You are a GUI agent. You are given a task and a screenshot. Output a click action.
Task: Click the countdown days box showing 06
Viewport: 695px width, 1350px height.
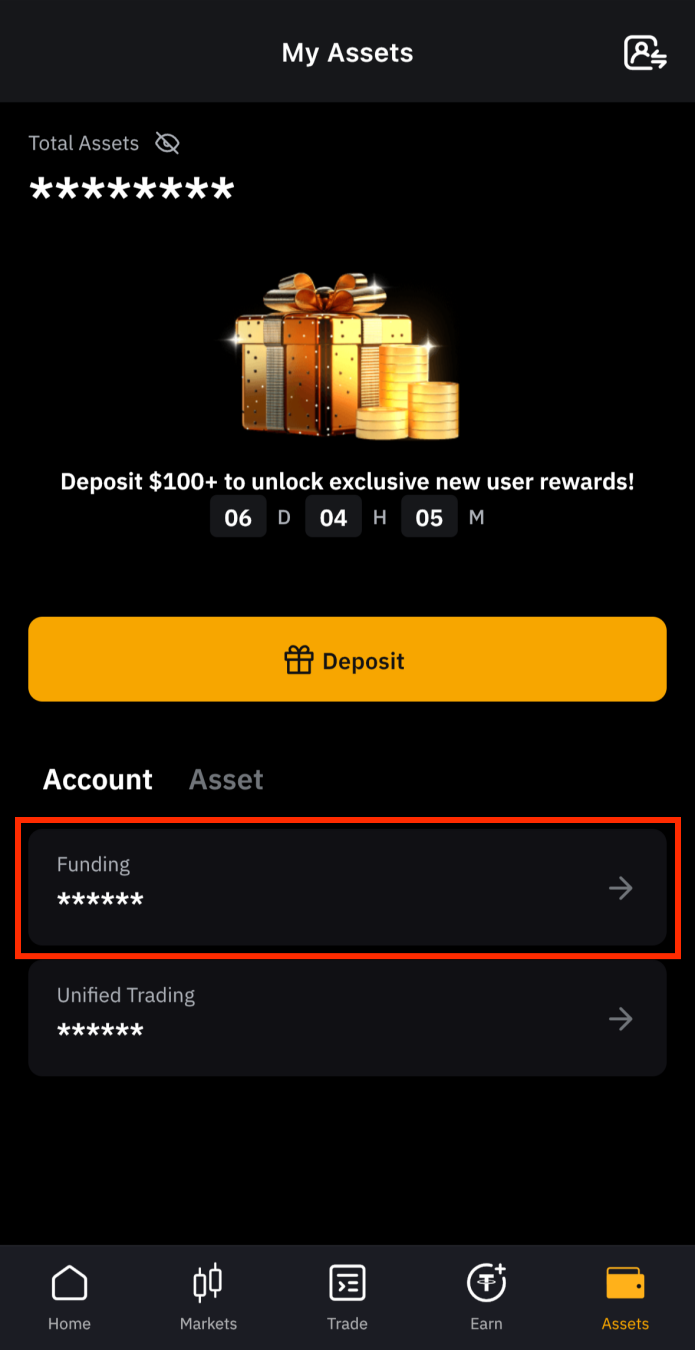click(238, 517)
